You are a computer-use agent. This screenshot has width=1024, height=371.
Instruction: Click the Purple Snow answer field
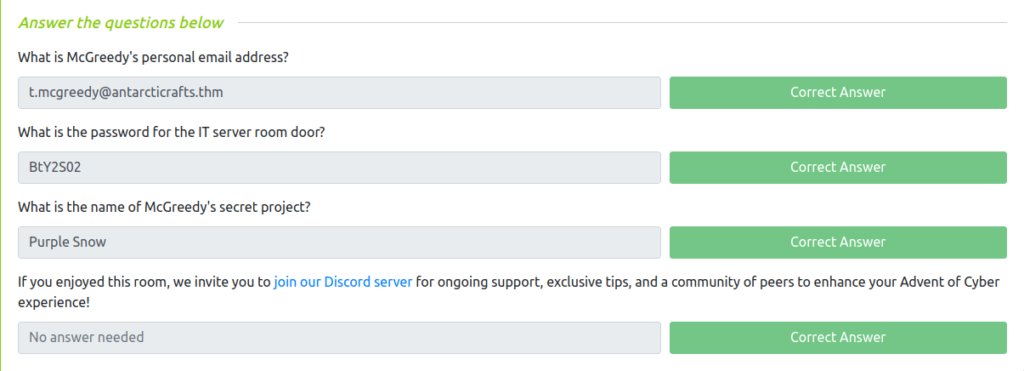339,242
